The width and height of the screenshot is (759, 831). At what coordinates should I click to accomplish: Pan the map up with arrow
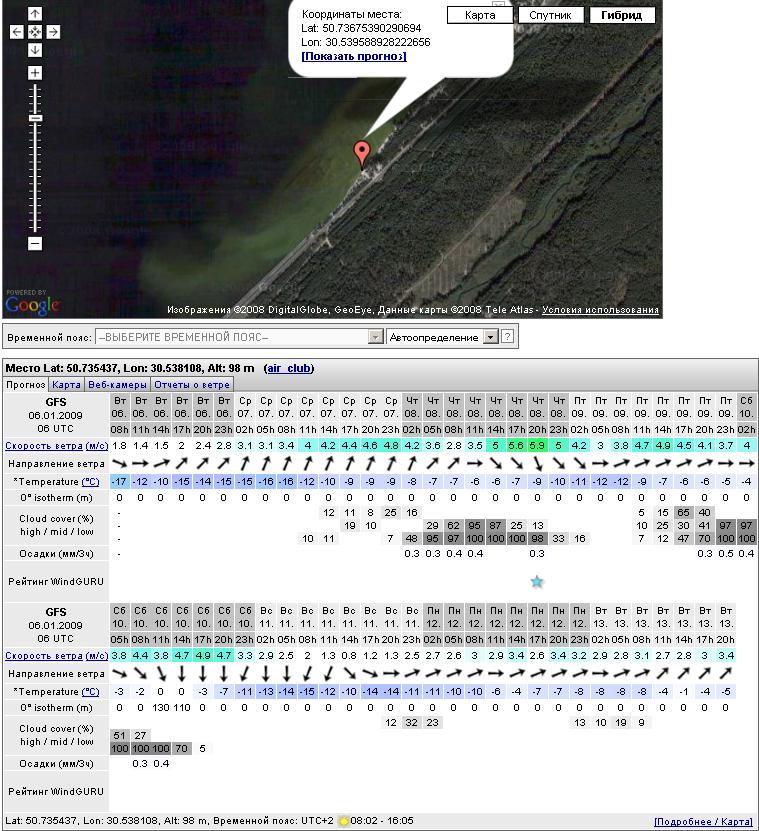(35, 14)
